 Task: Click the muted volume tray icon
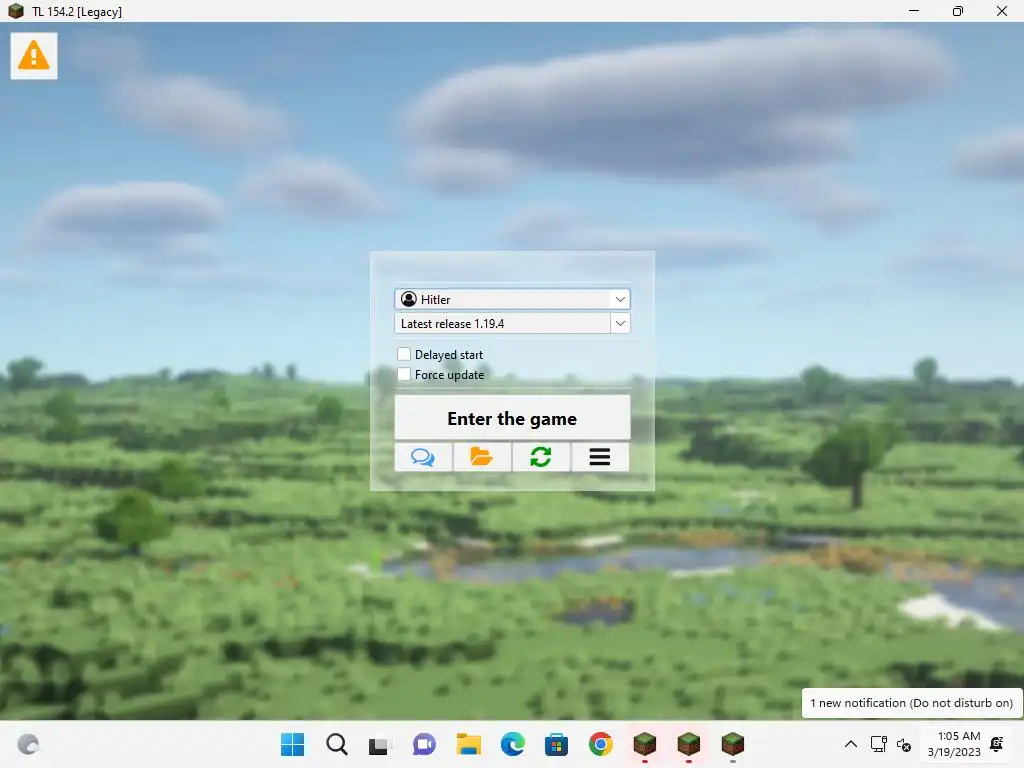pyautogui.click(x=904, y=744)
